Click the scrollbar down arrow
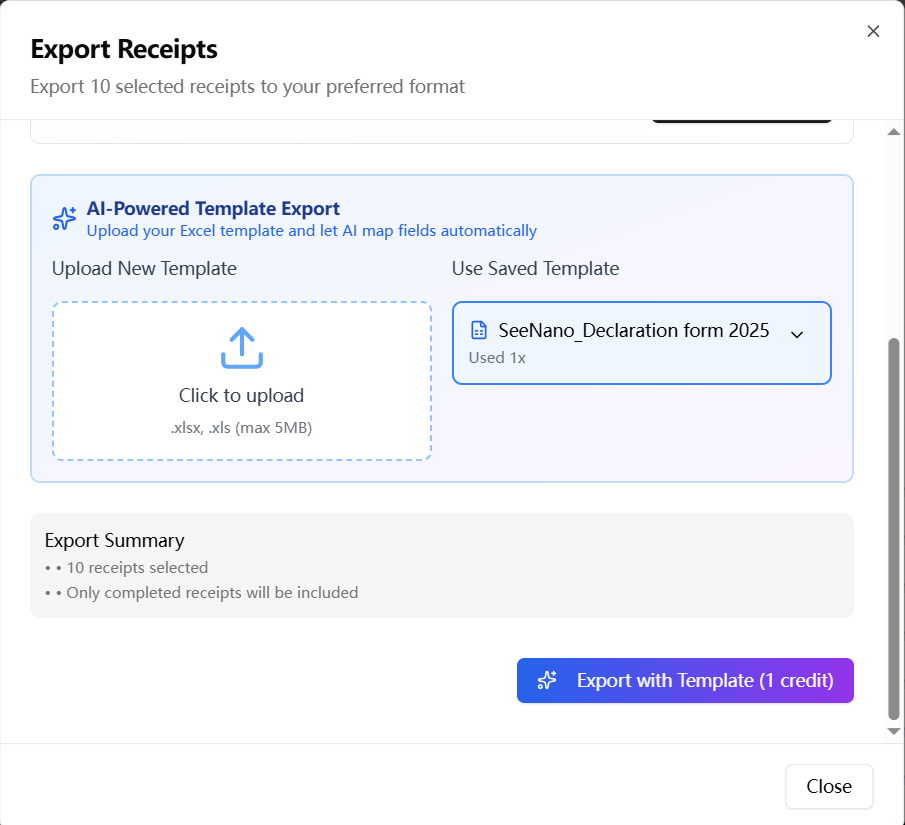The image size is (905, 825). [x=893, y=731]
